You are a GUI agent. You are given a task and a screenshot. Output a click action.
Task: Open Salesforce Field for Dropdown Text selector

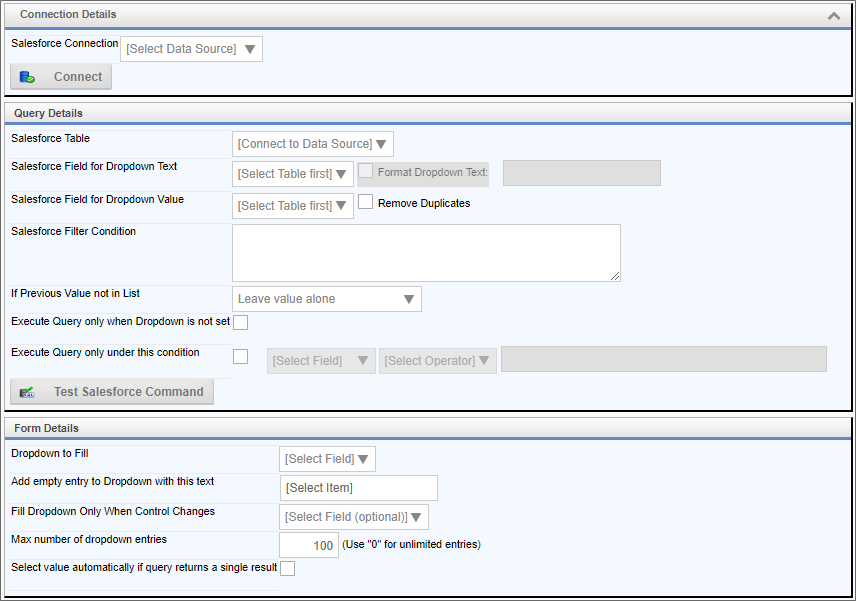(x=293, y=174)
